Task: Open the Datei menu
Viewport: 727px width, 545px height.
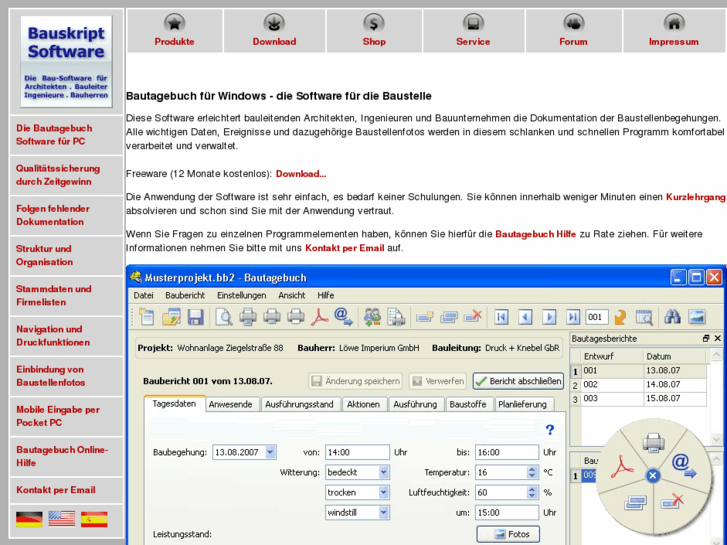Action: (x=143, y=295)
